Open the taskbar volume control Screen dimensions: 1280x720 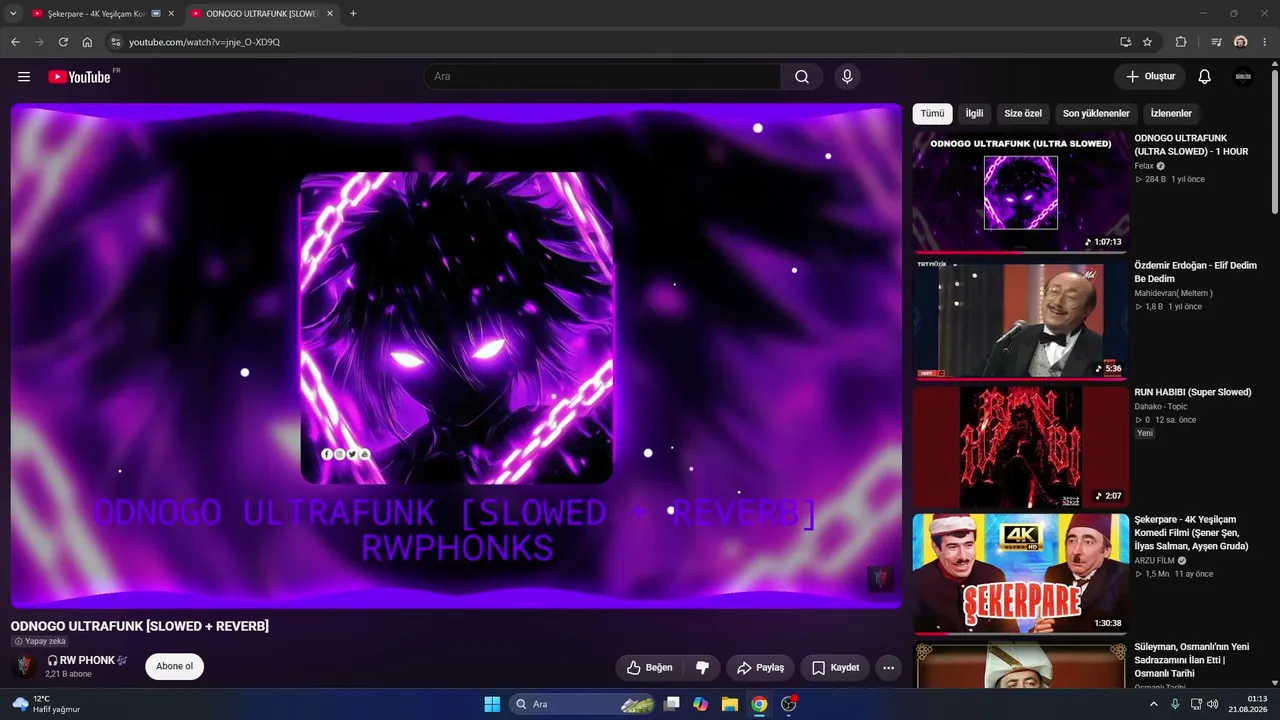coord(1212,704)
